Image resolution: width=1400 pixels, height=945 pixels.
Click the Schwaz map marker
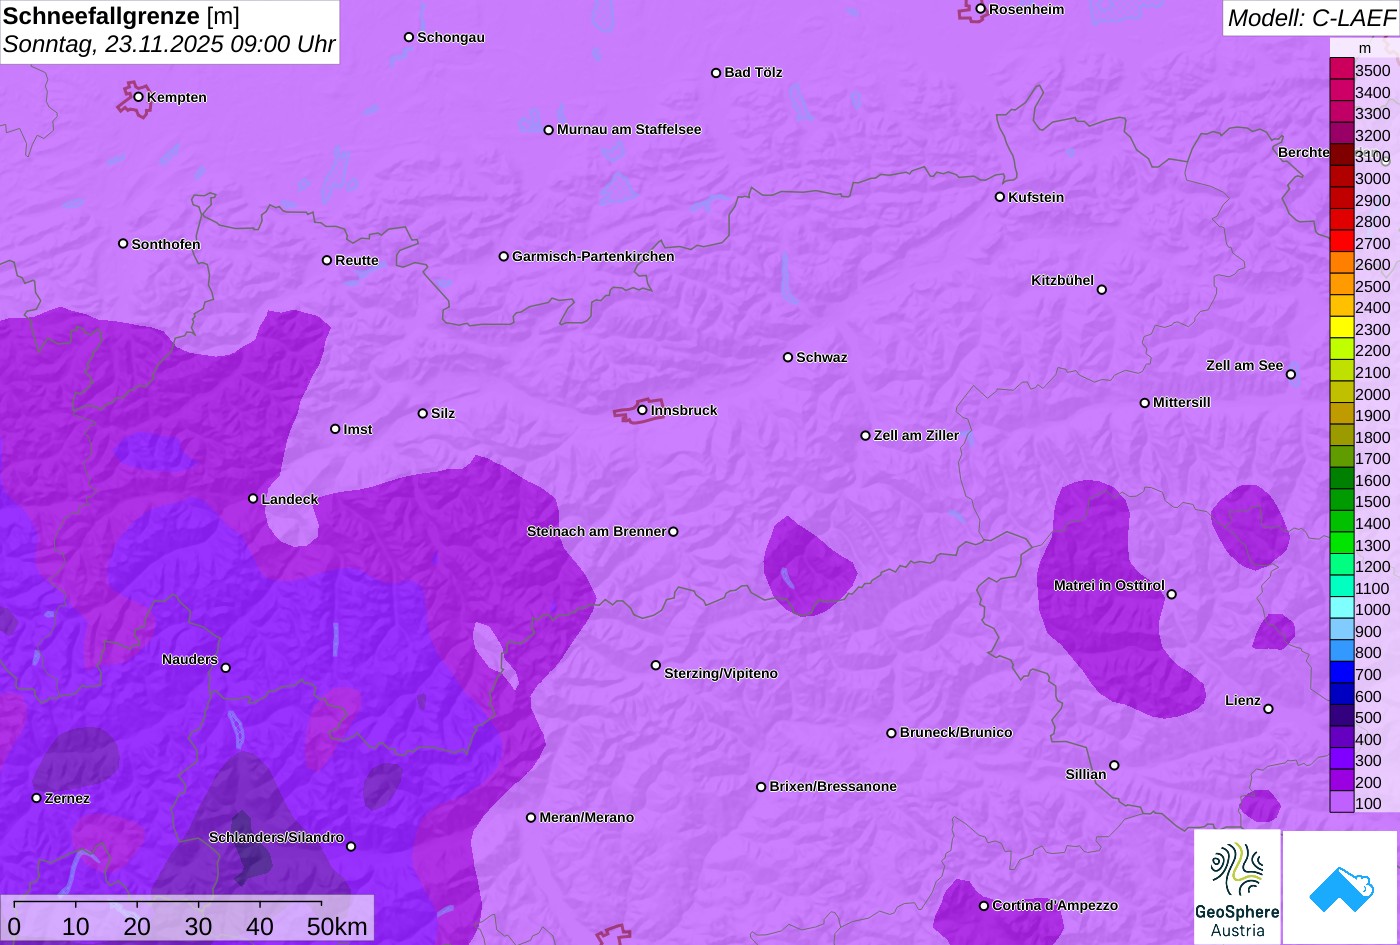pyautogui.click(x=788, y=357)
